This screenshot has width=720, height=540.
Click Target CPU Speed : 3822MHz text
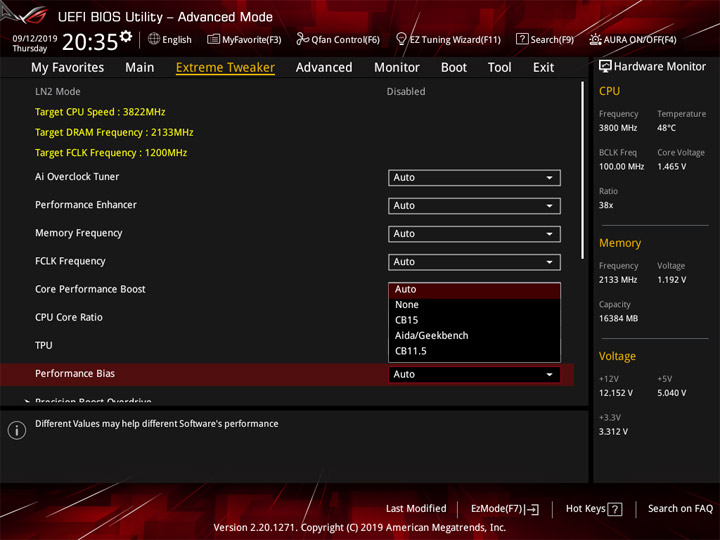point(100,112)
